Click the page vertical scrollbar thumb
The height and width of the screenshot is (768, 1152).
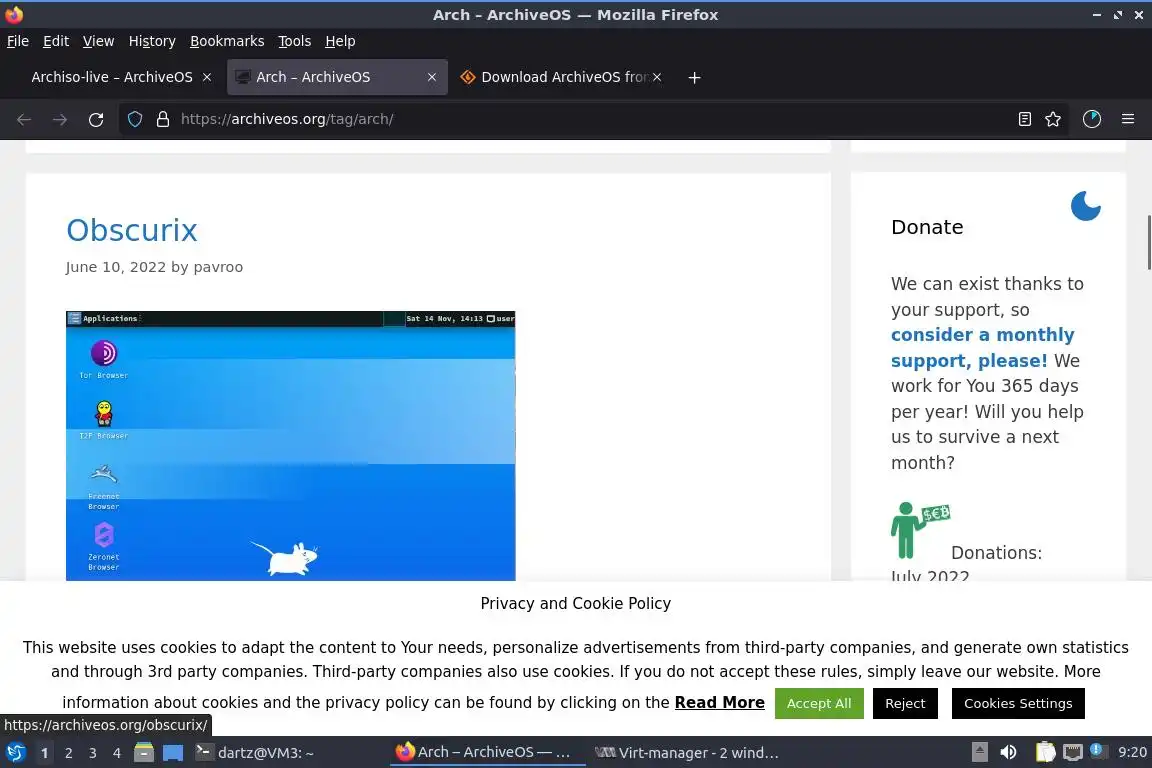click(x=1148, y=243)
